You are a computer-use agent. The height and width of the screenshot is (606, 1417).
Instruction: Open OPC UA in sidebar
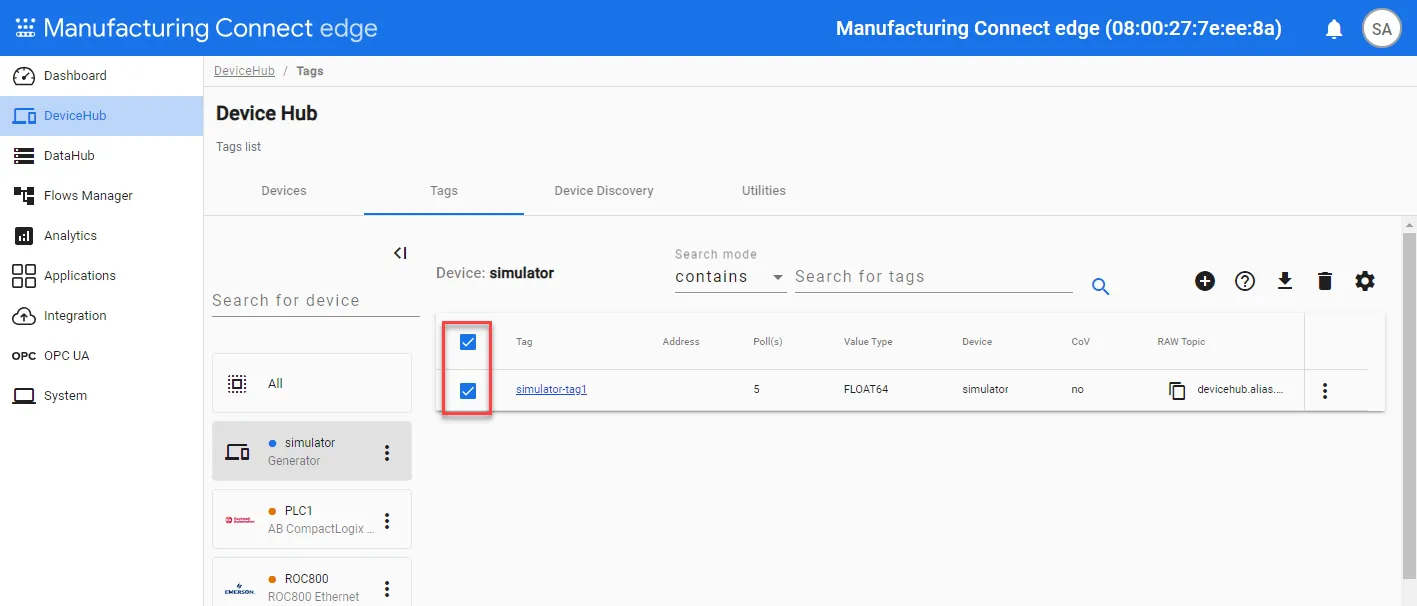(101, 356)
